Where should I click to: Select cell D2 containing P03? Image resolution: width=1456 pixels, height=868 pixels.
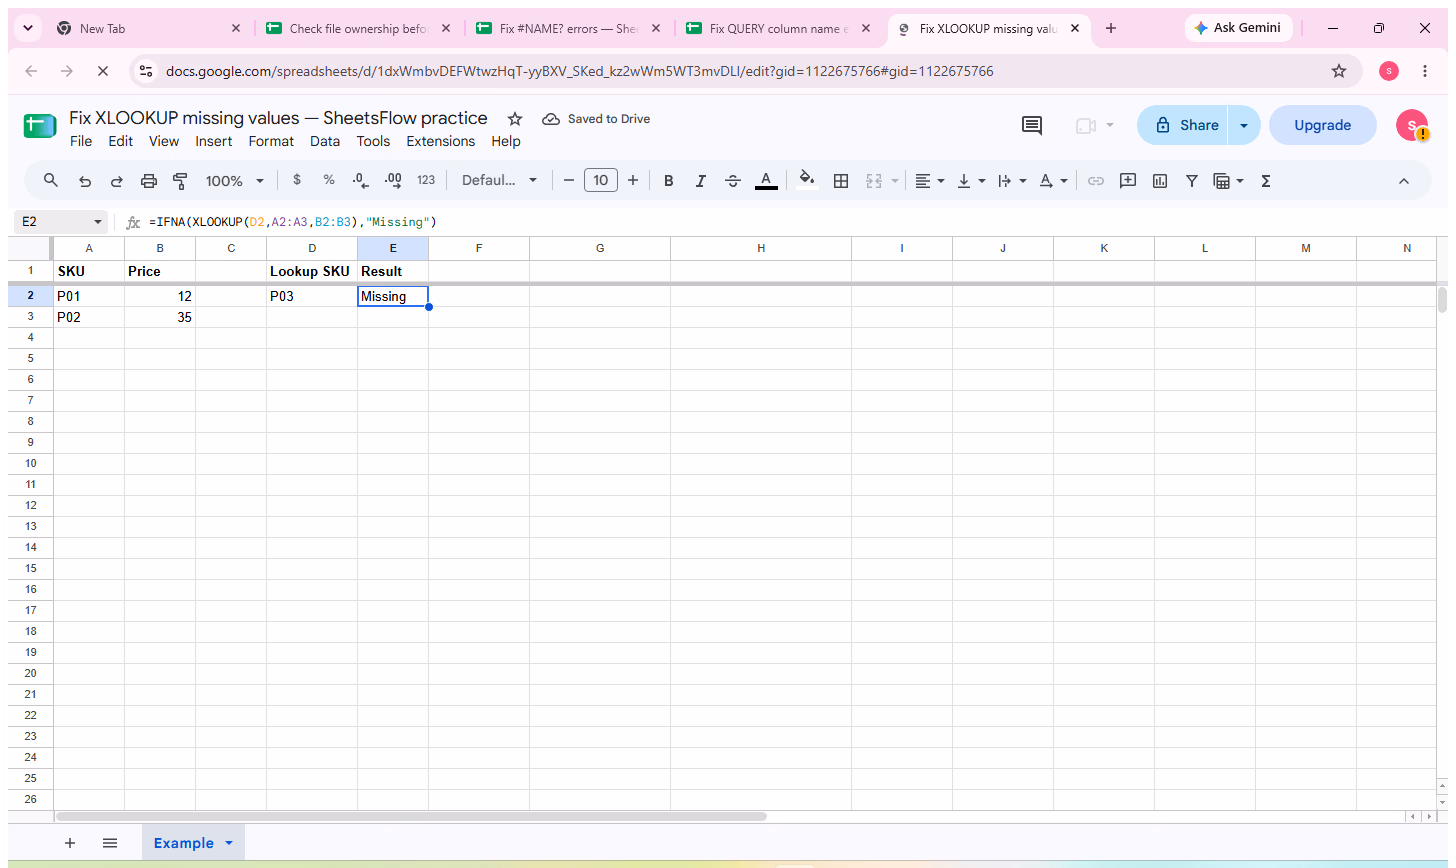click(312, 296)
